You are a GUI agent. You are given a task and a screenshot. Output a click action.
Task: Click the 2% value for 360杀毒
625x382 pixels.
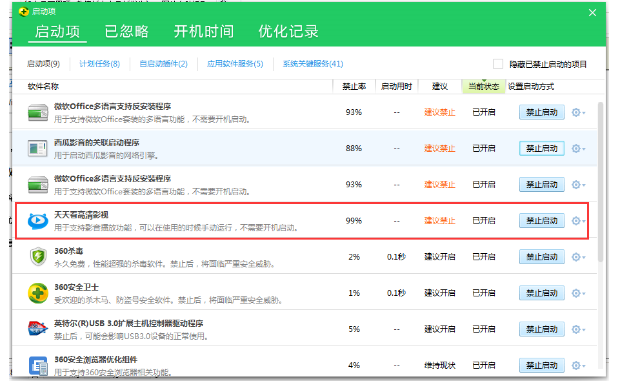pos(354,257)
